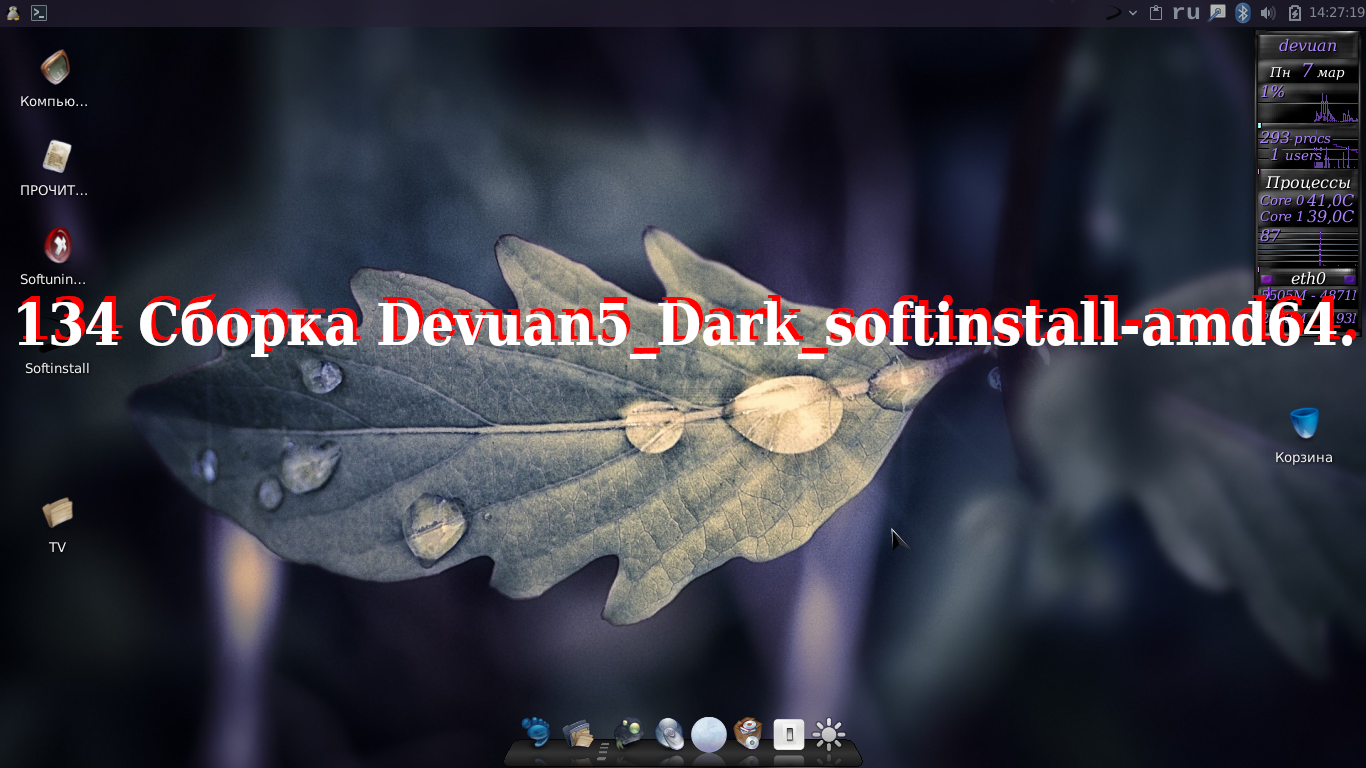Click the power switch icon in dock
Viewport: 1366px width, 768px height.
click(789, 735)
